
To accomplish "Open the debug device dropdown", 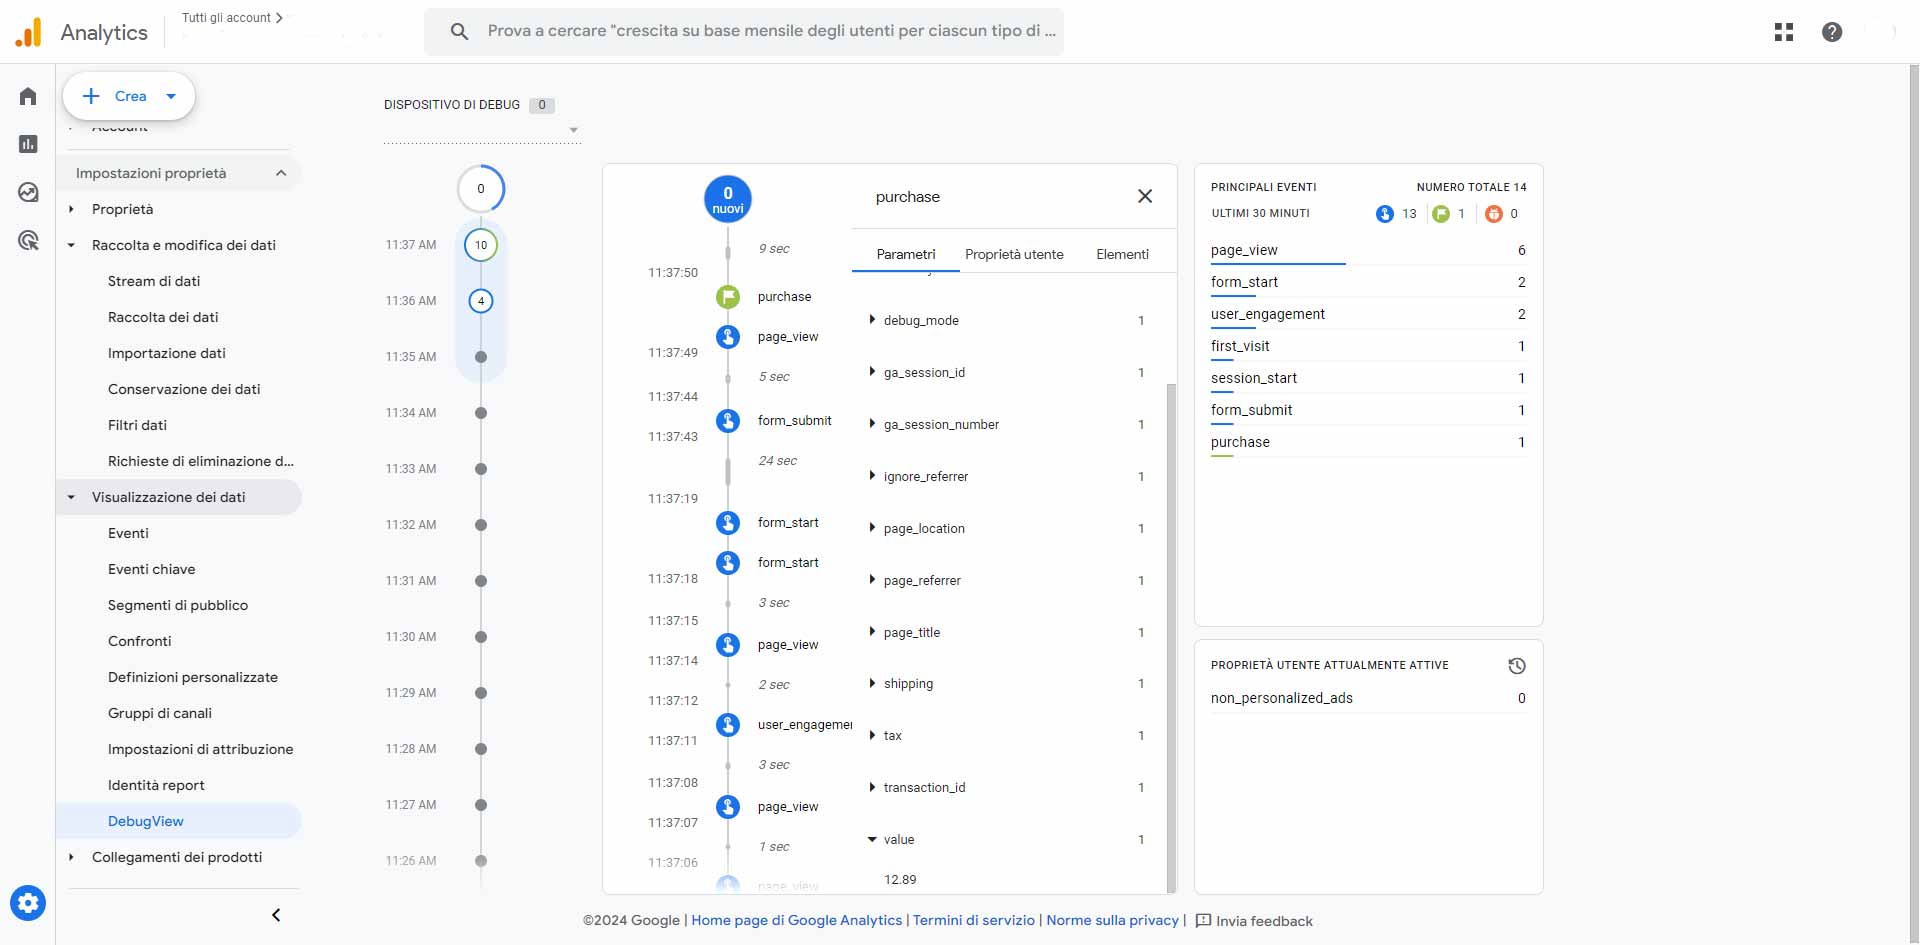I will pyautogui.click(x=573, y=130).
